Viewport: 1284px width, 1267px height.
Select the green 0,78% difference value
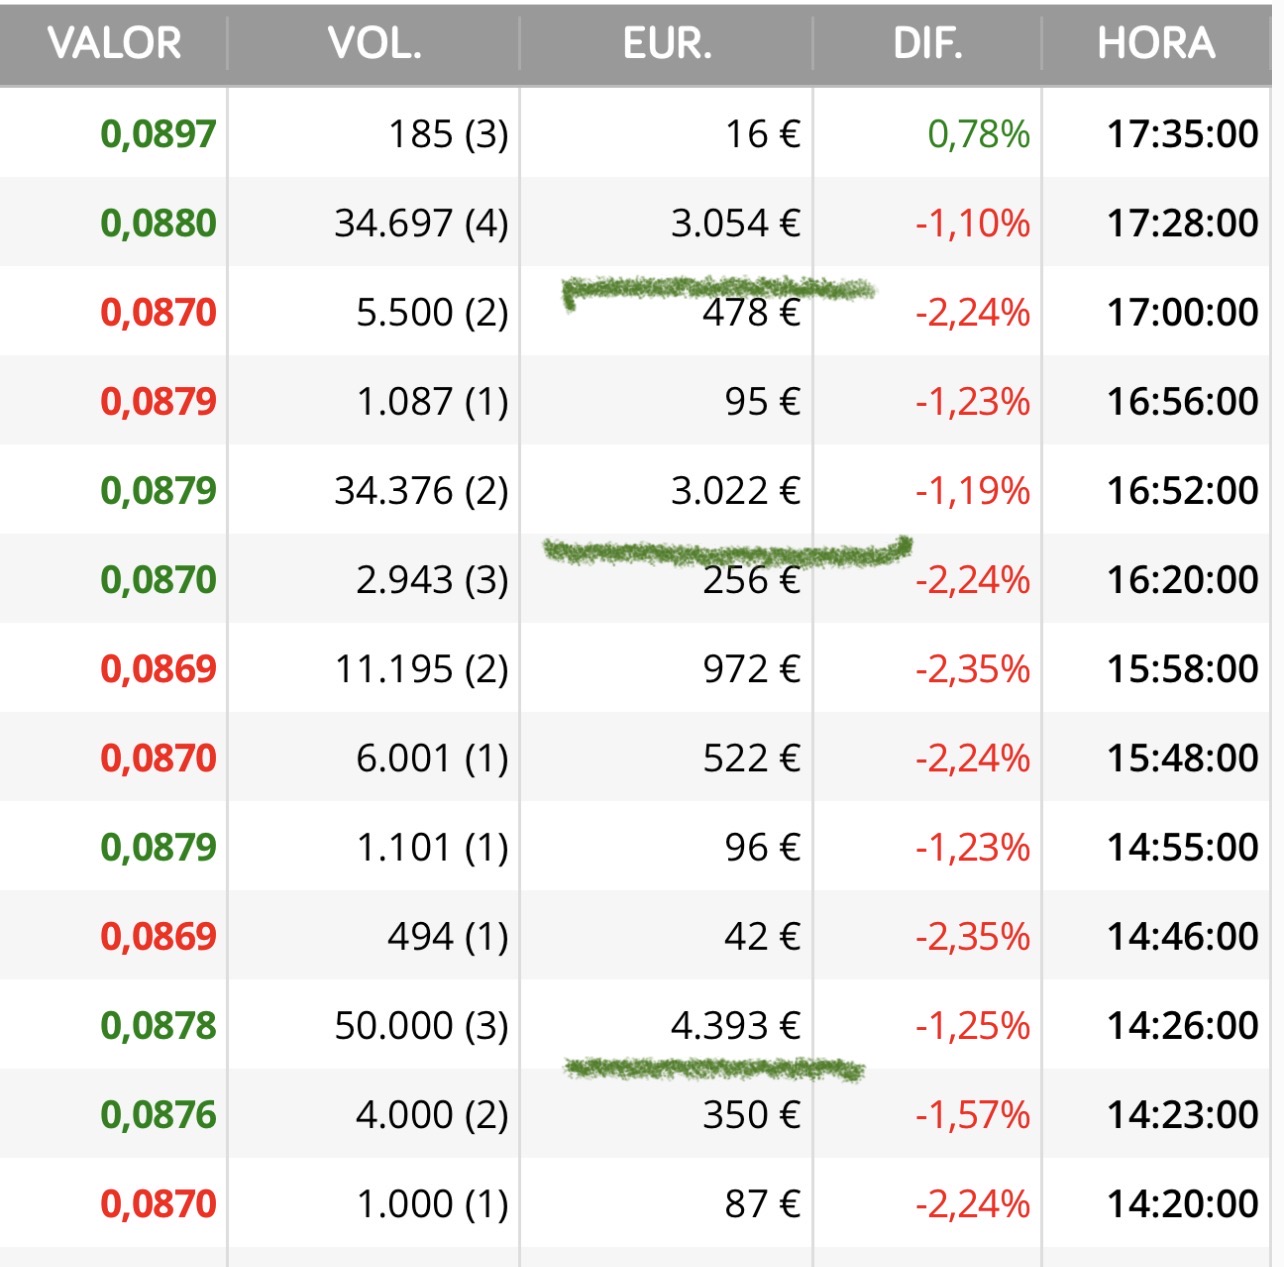click(978, 134)
